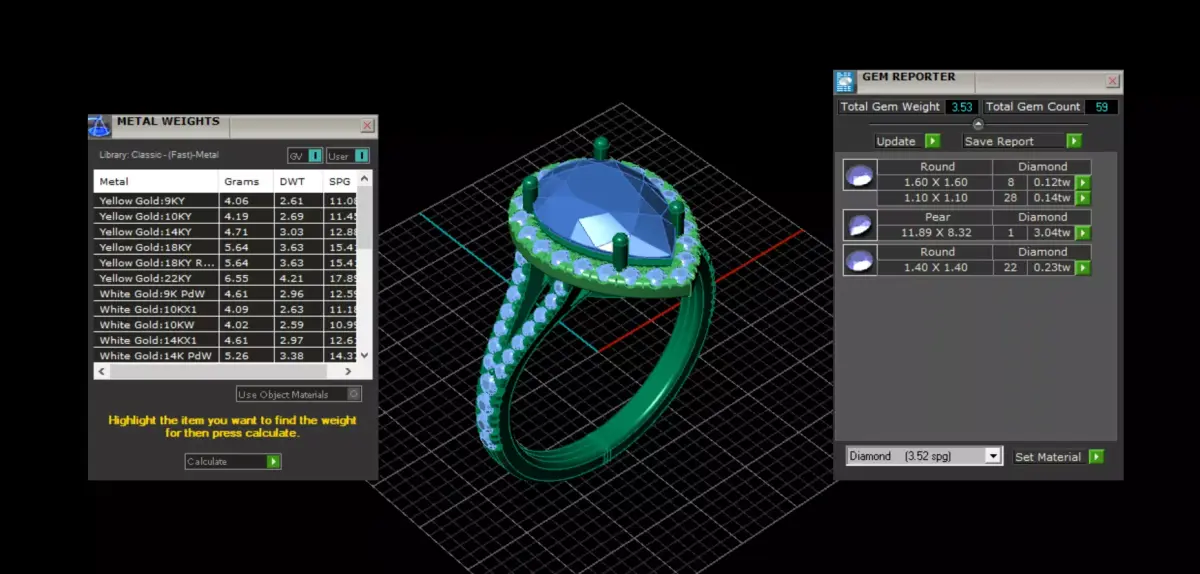Click the green arrow beside Update
This screenshot has height=574, width=1200.
tap(932, 141)
